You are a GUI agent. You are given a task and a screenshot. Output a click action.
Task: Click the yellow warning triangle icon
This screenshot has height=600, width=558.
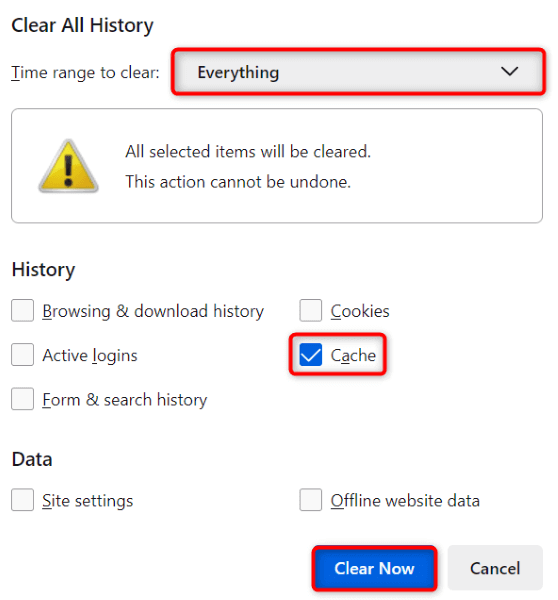pos(69,166)
